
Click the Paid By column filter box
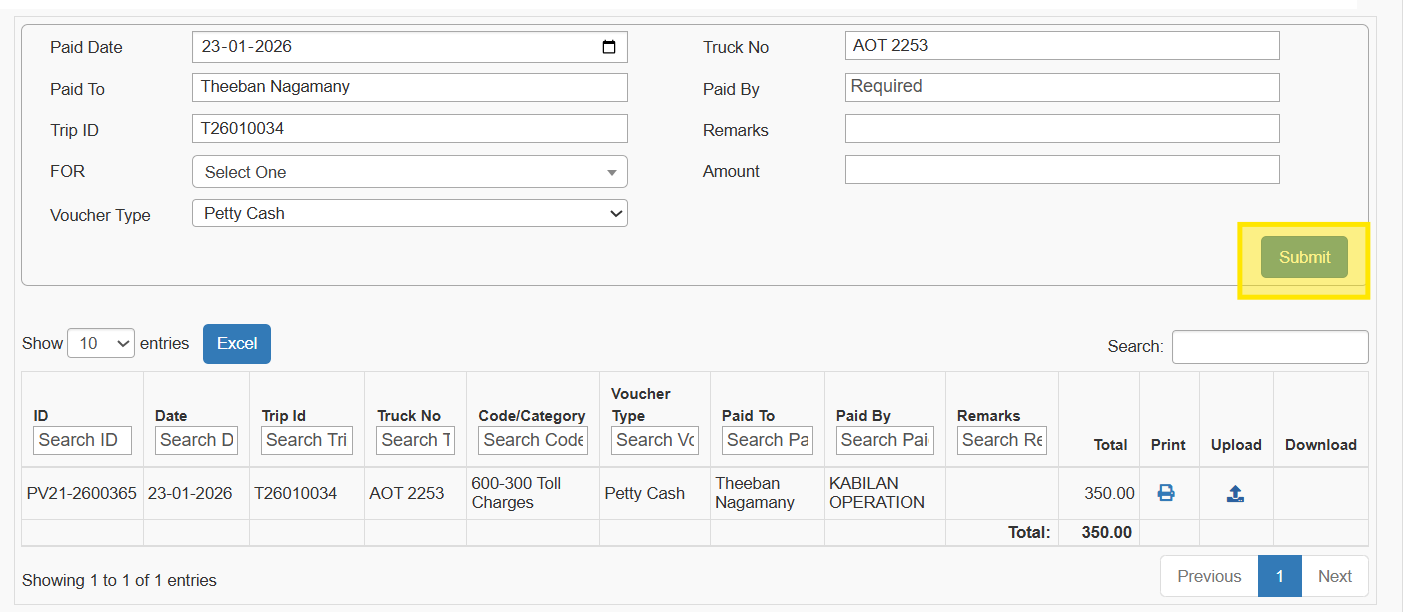(x=885, y=440)
